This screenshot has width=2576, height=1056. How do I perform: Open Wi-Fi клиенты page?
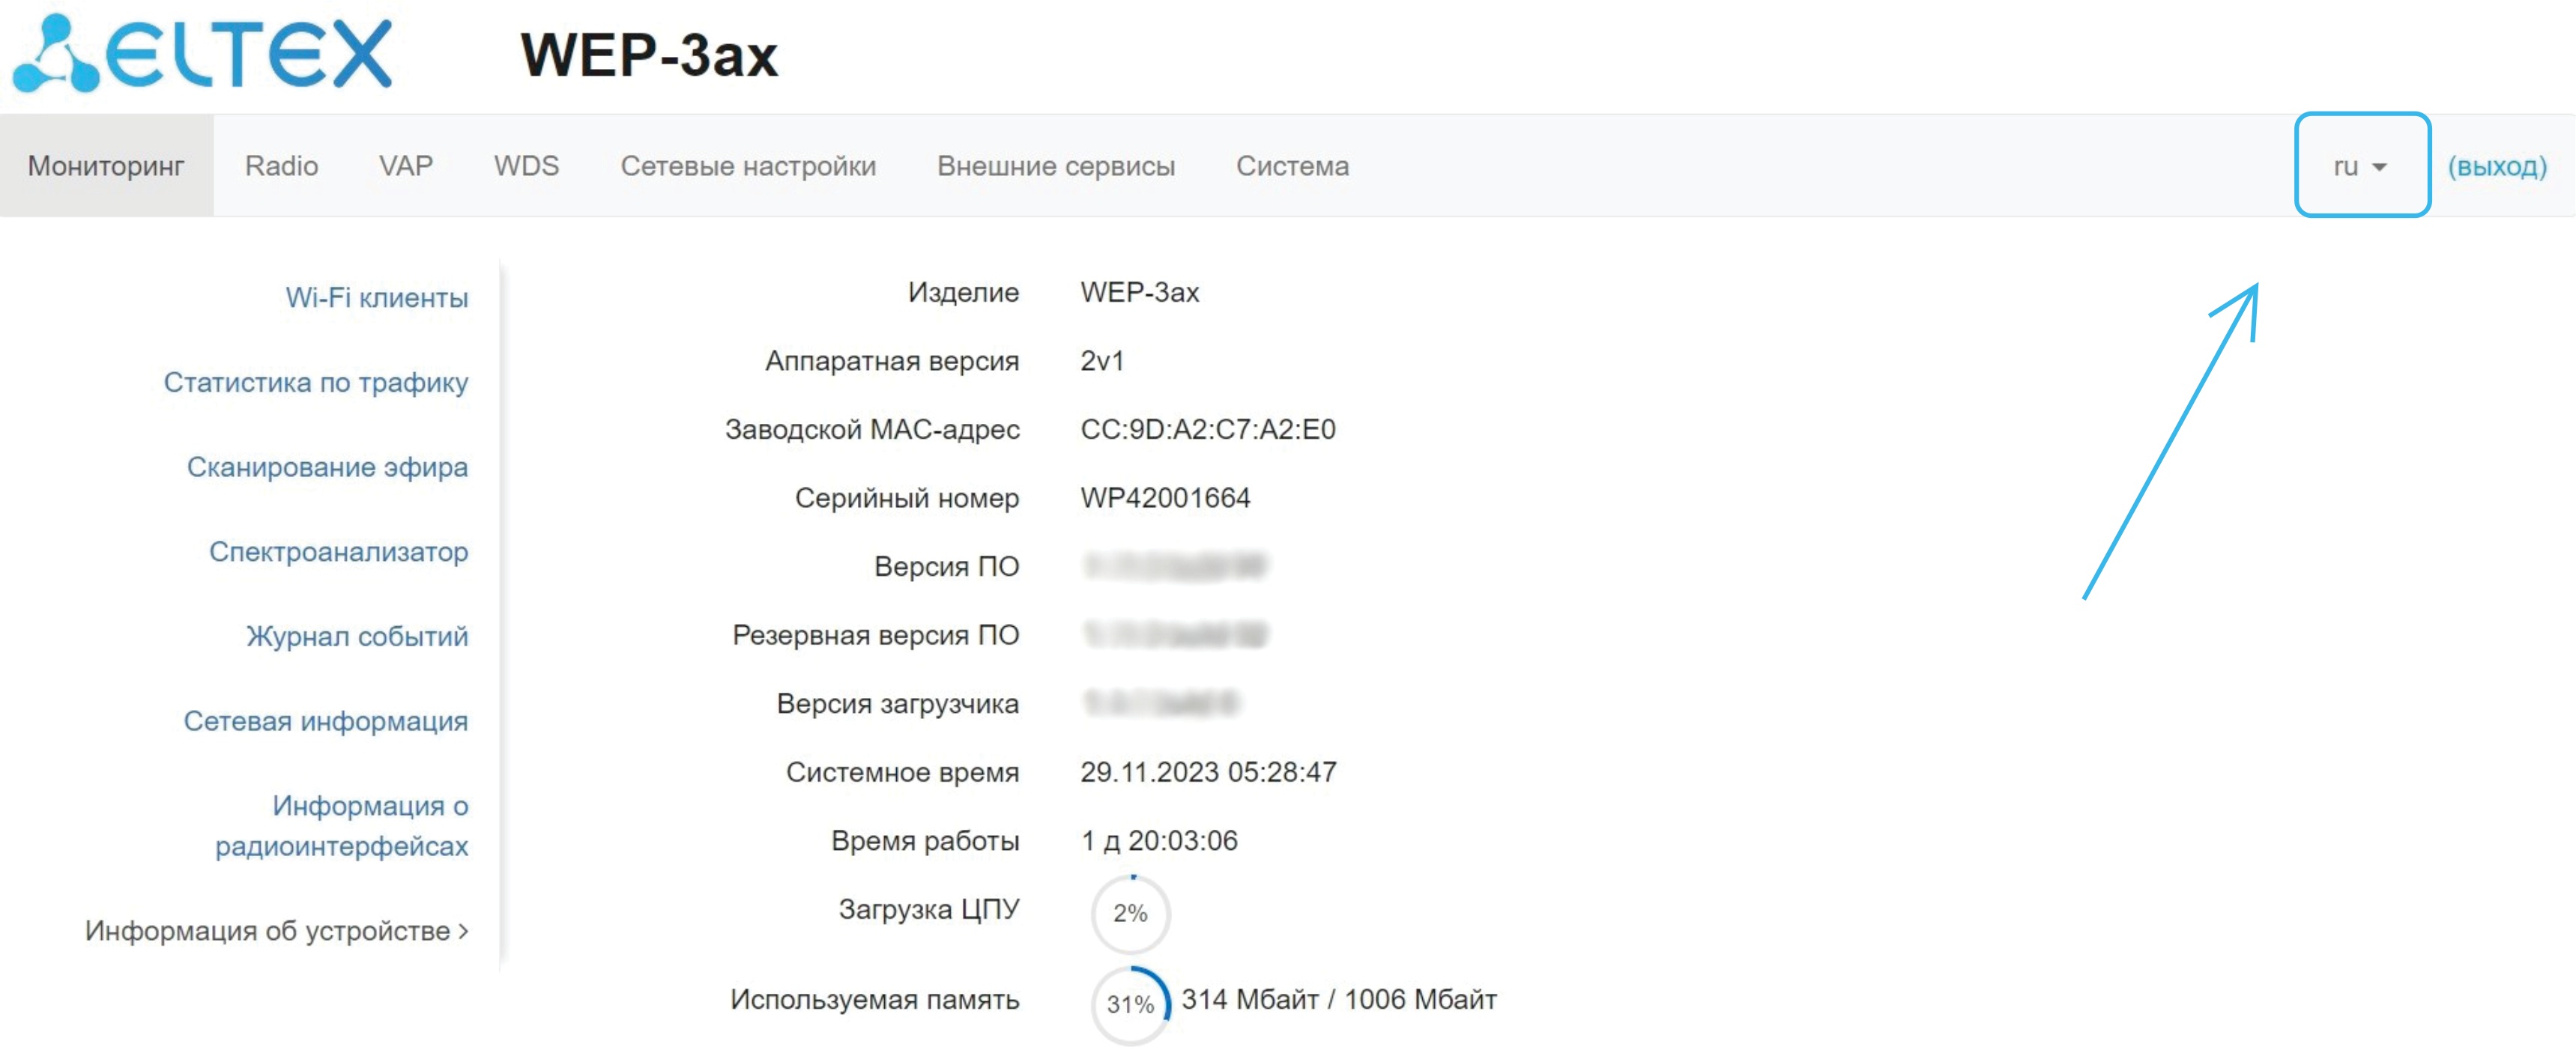[x=376, y=298]
